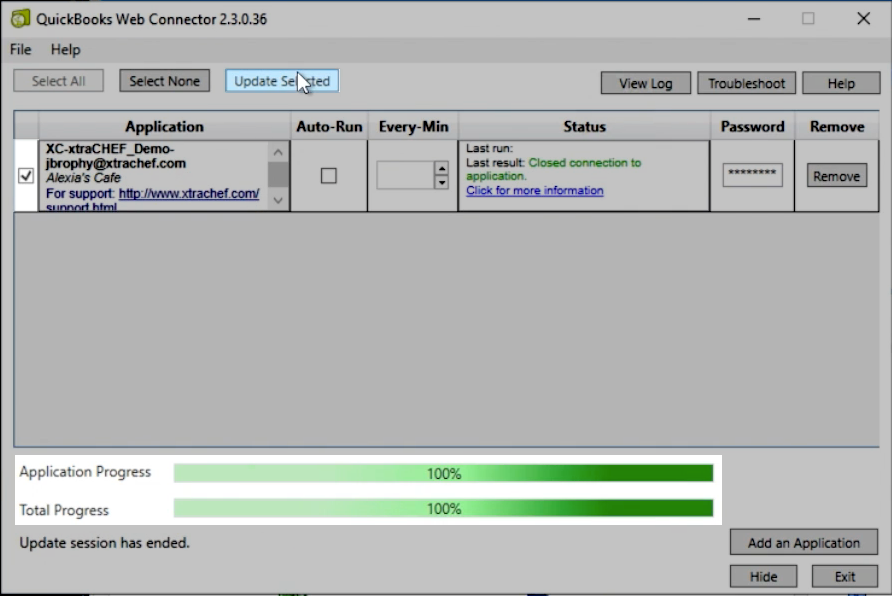Open the View Log window
Image resolution: width=892 pixels, height=596 pixels.
[x=645, y=83]
